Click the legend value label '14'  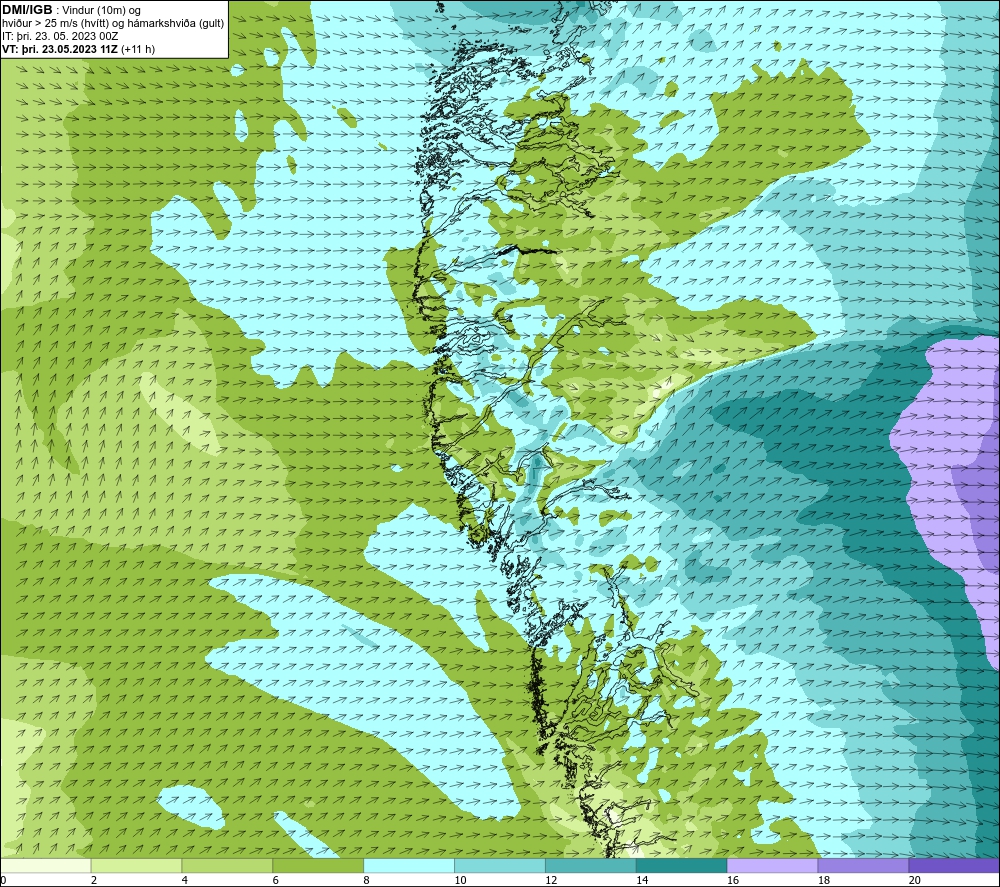coord(642,880)
